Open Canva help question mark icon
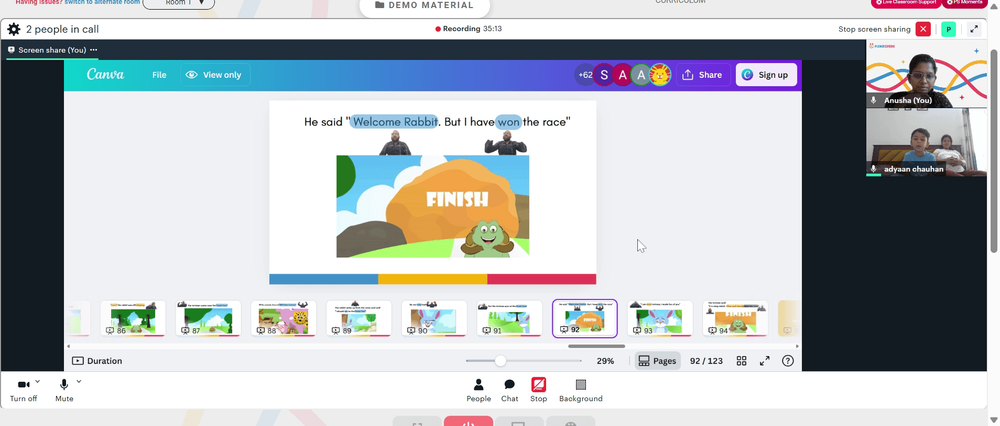Viewport: 1000px width, 426px height. pos(788,361)
